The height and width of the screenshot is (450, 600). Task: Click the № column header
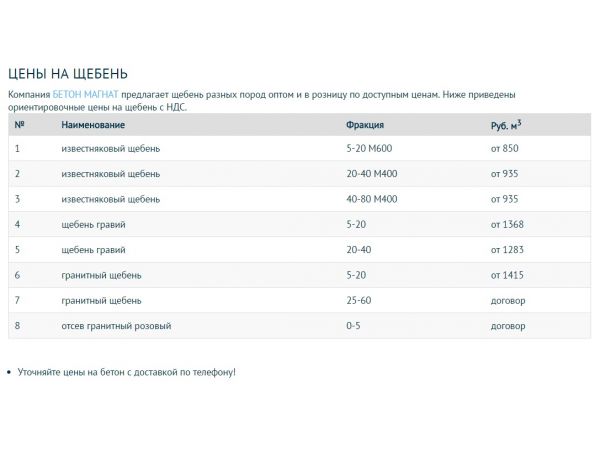coord(20,125)
